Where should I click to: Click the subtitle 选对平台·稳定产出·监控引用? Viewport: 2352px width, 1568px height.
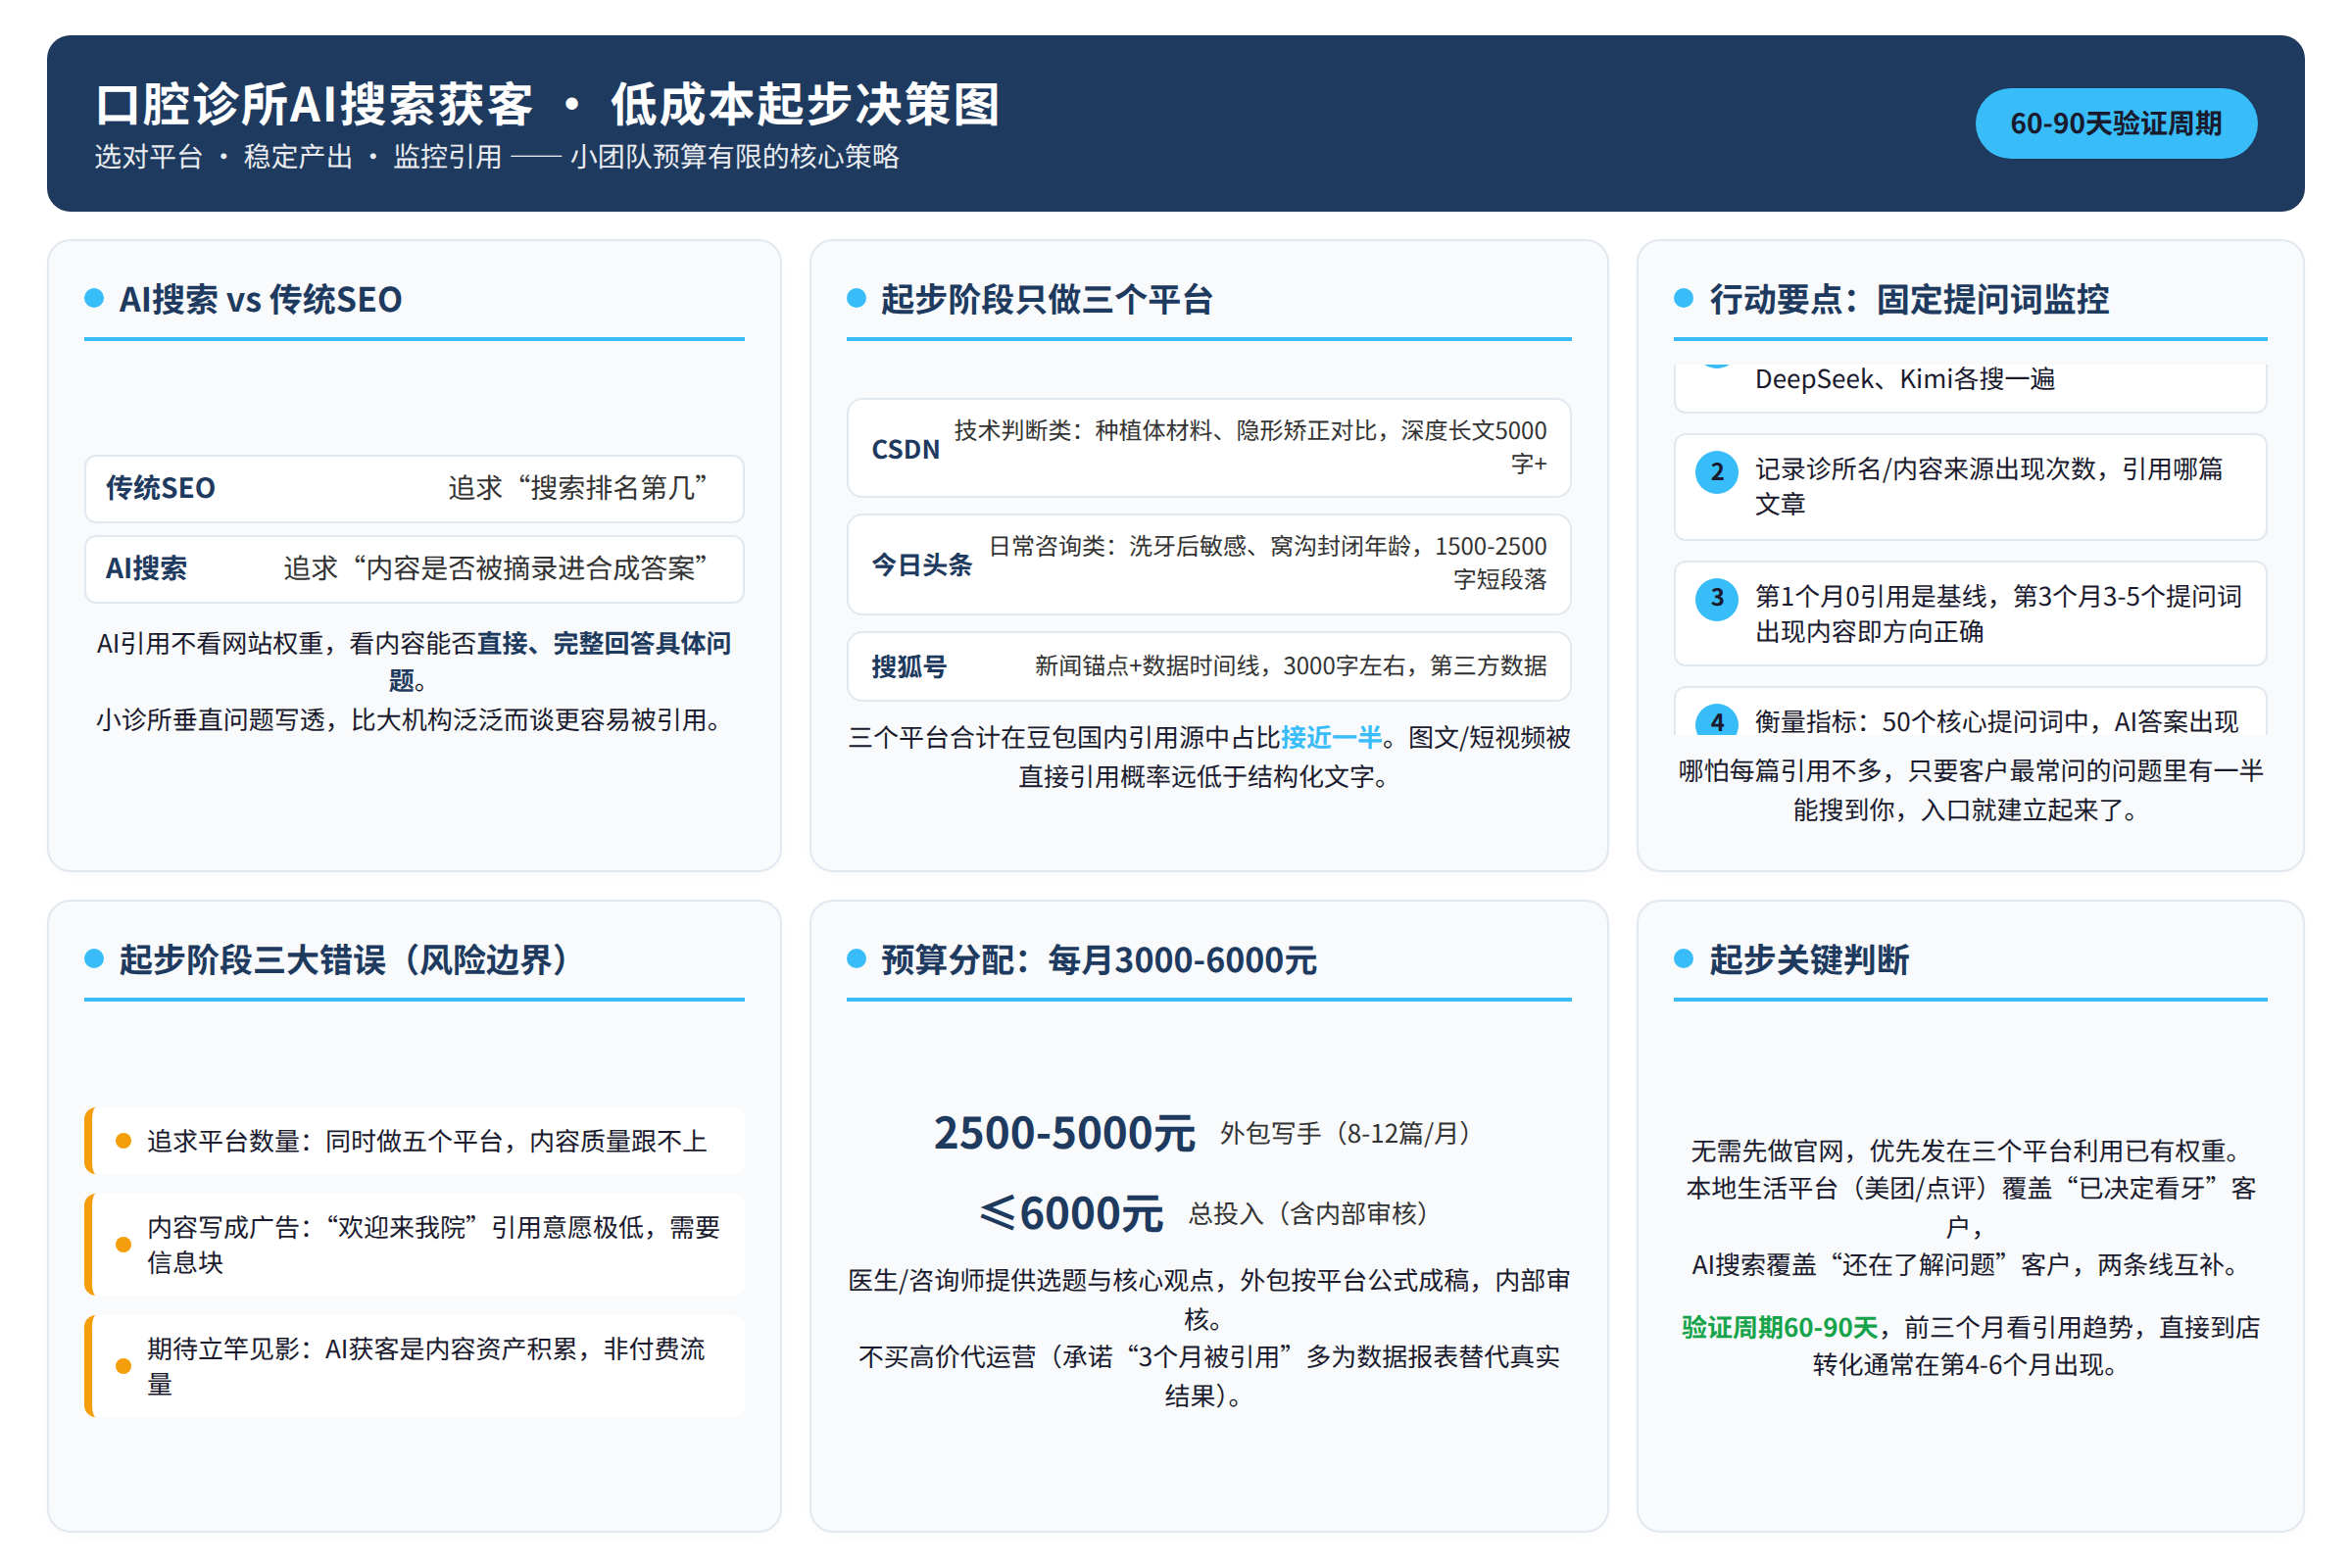298,157
